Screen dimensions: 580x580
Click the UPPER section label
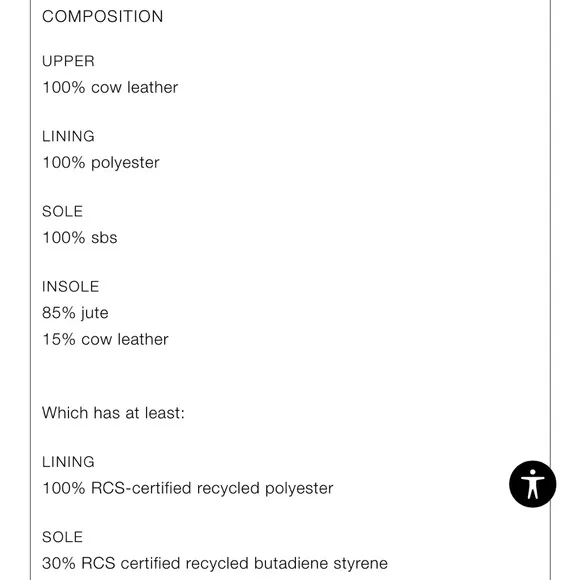68,61
